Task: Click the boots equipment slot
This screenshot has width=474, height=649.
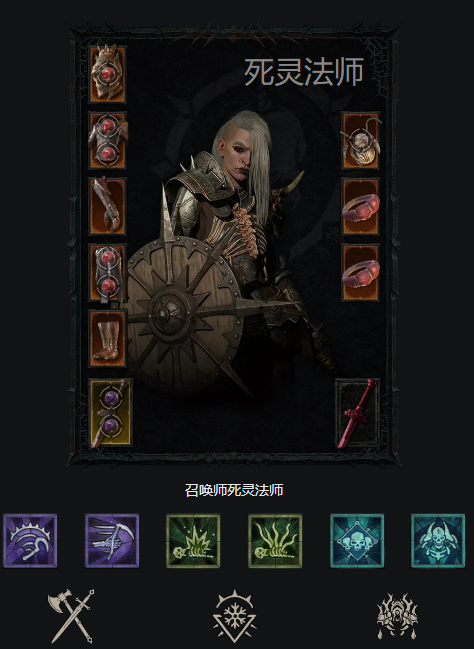Action: pos(108,339)
